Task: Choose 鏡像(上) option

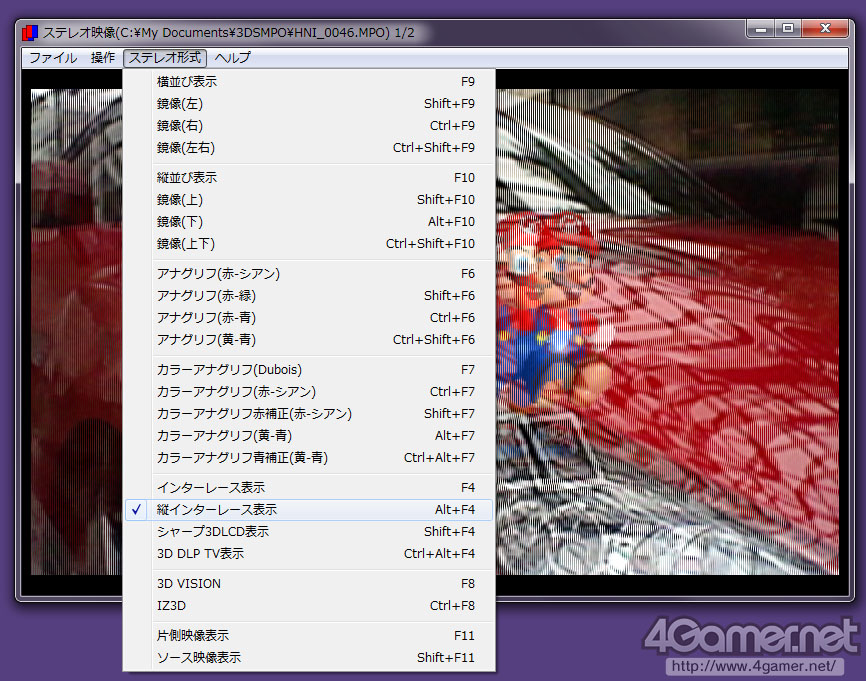Action: pyautogui.click(x=309, y=199)
